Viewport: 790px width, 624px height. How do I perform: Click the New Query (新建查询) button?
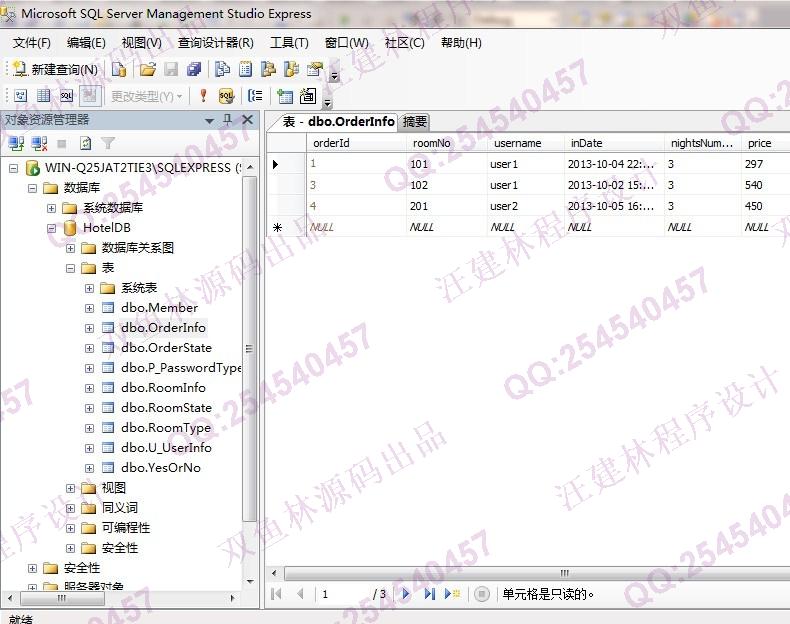pos(55,69)
